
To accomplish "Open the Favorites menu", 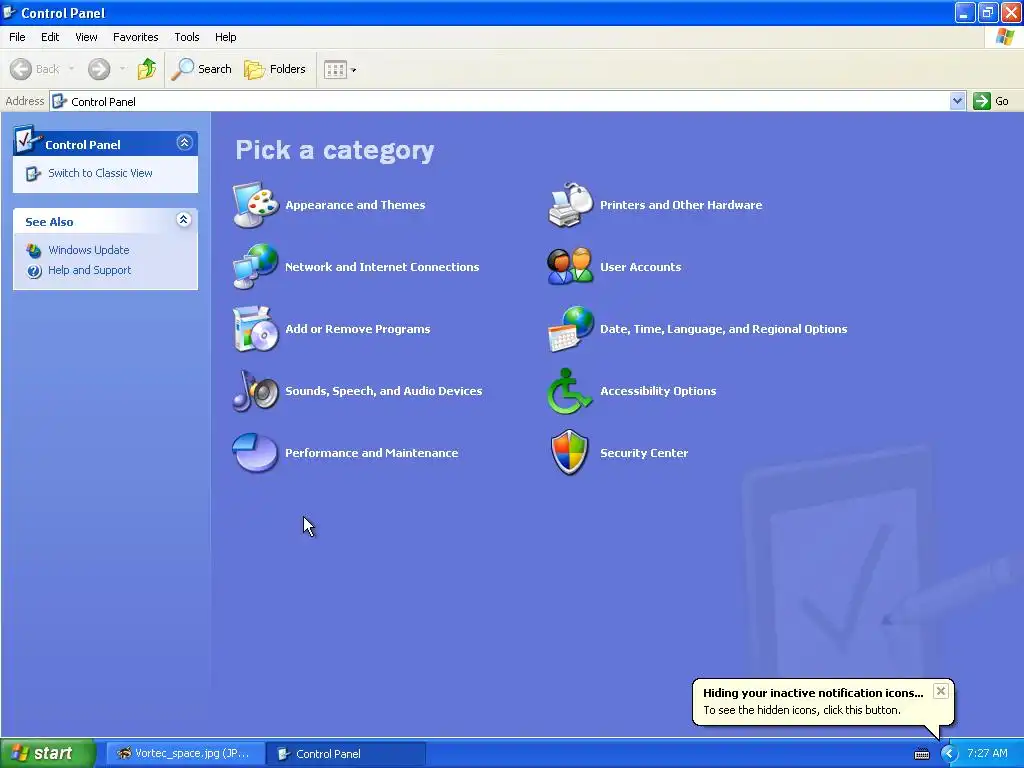I will [136, 37].
